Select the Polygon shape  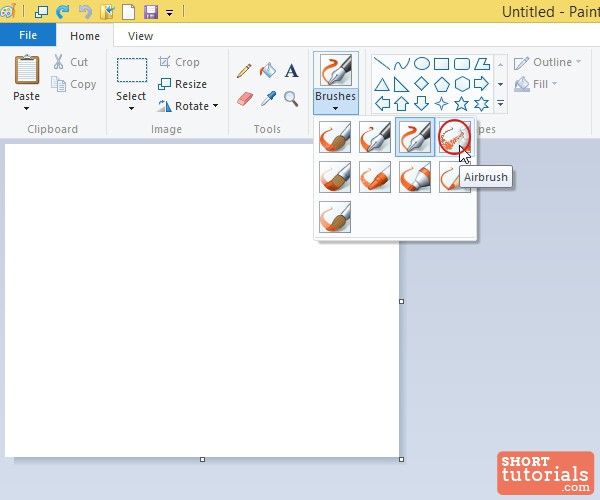[482, 64]
